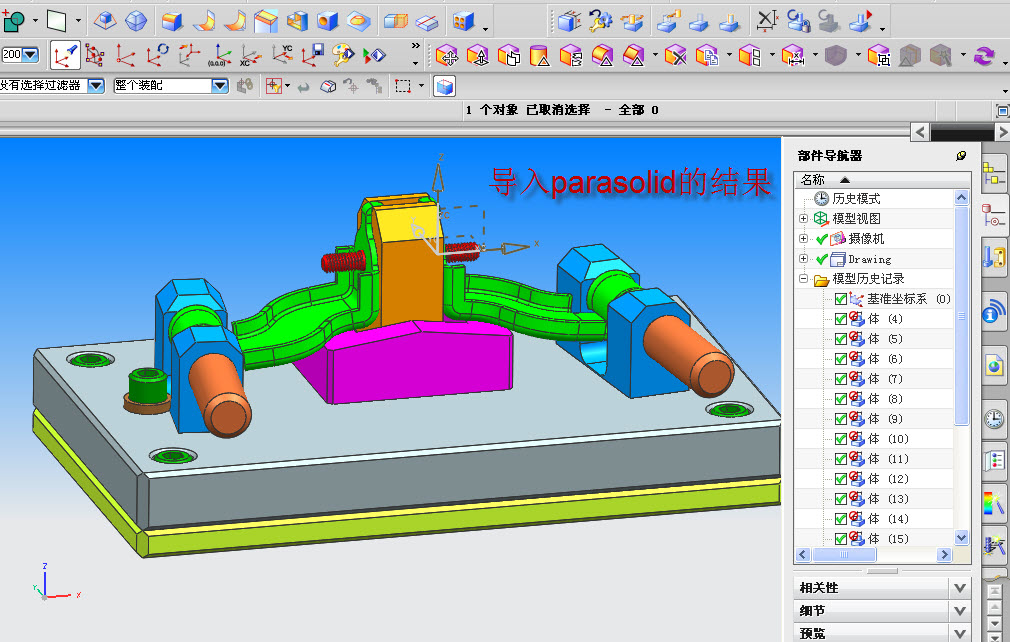Open the 200 value dropdown
1010x642 pixels.
30,55
